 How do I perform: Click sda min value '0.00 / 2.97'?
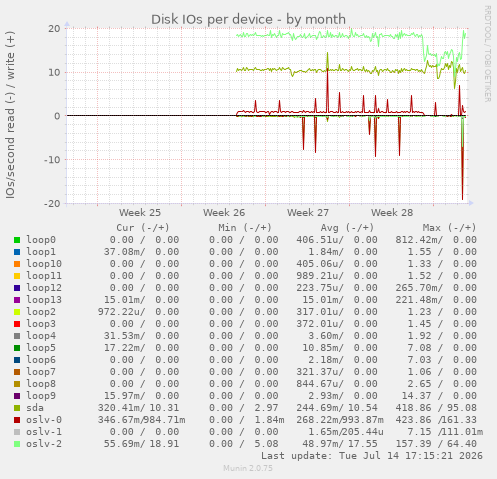click(244, 408)
